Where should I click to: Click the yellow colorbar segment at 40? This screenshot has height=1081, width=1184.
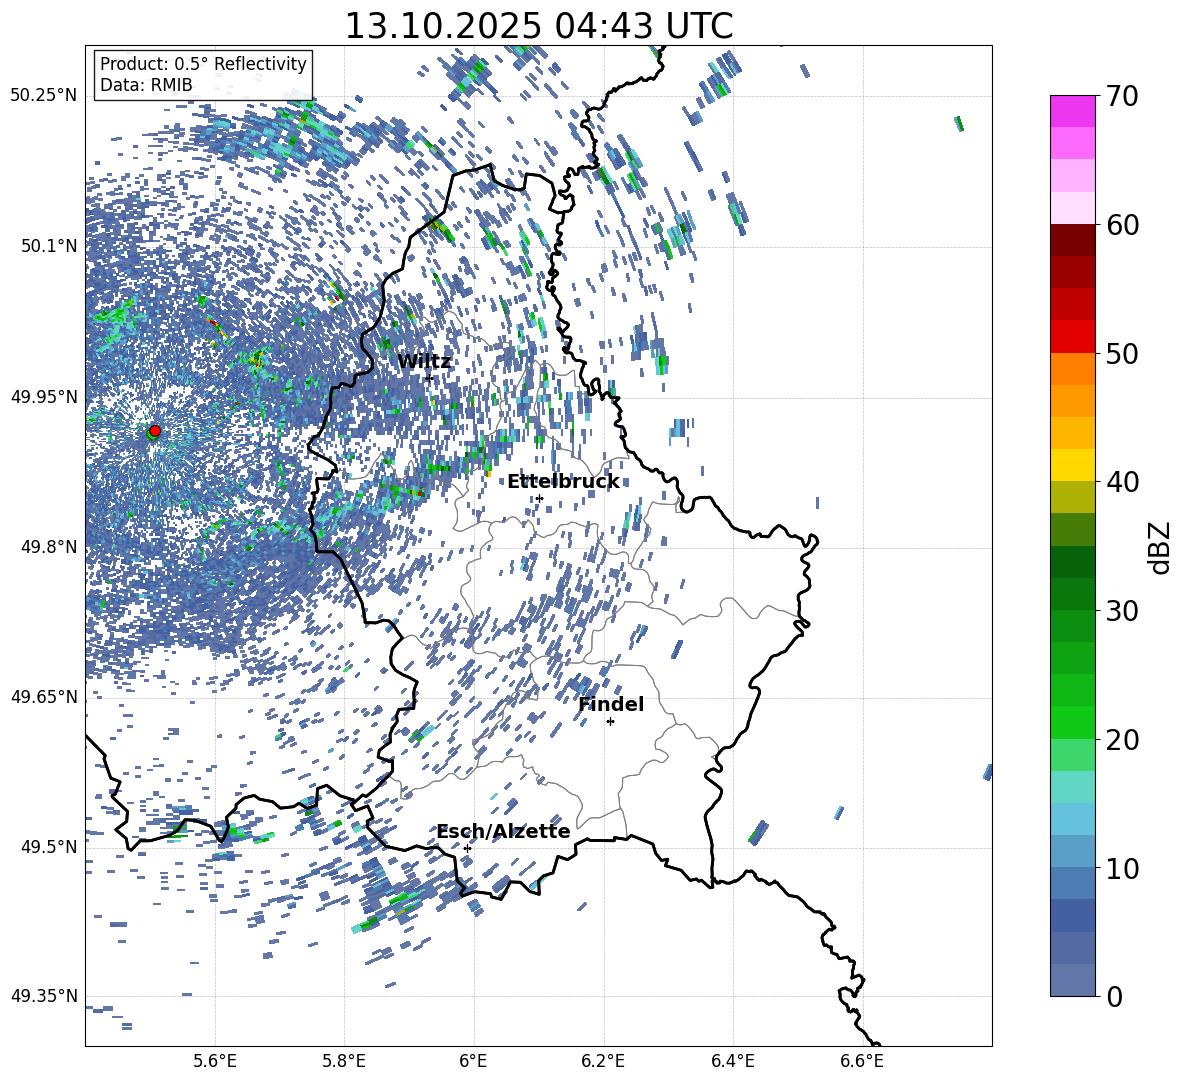[1072, 465]
